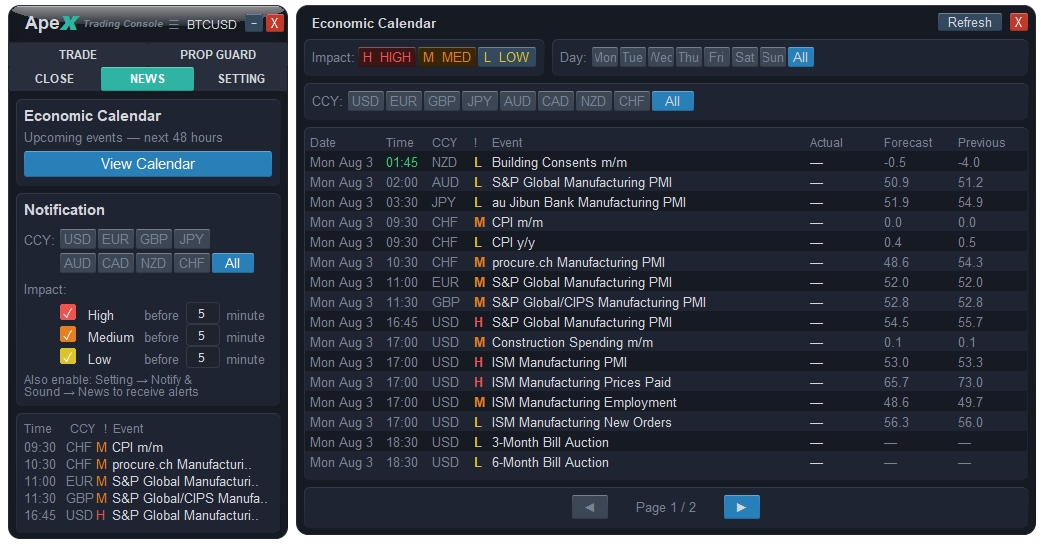Viewport: 1041px width, 544px height.
Task: Minimize the Trading Console panel
Action: tap(254, 23)
